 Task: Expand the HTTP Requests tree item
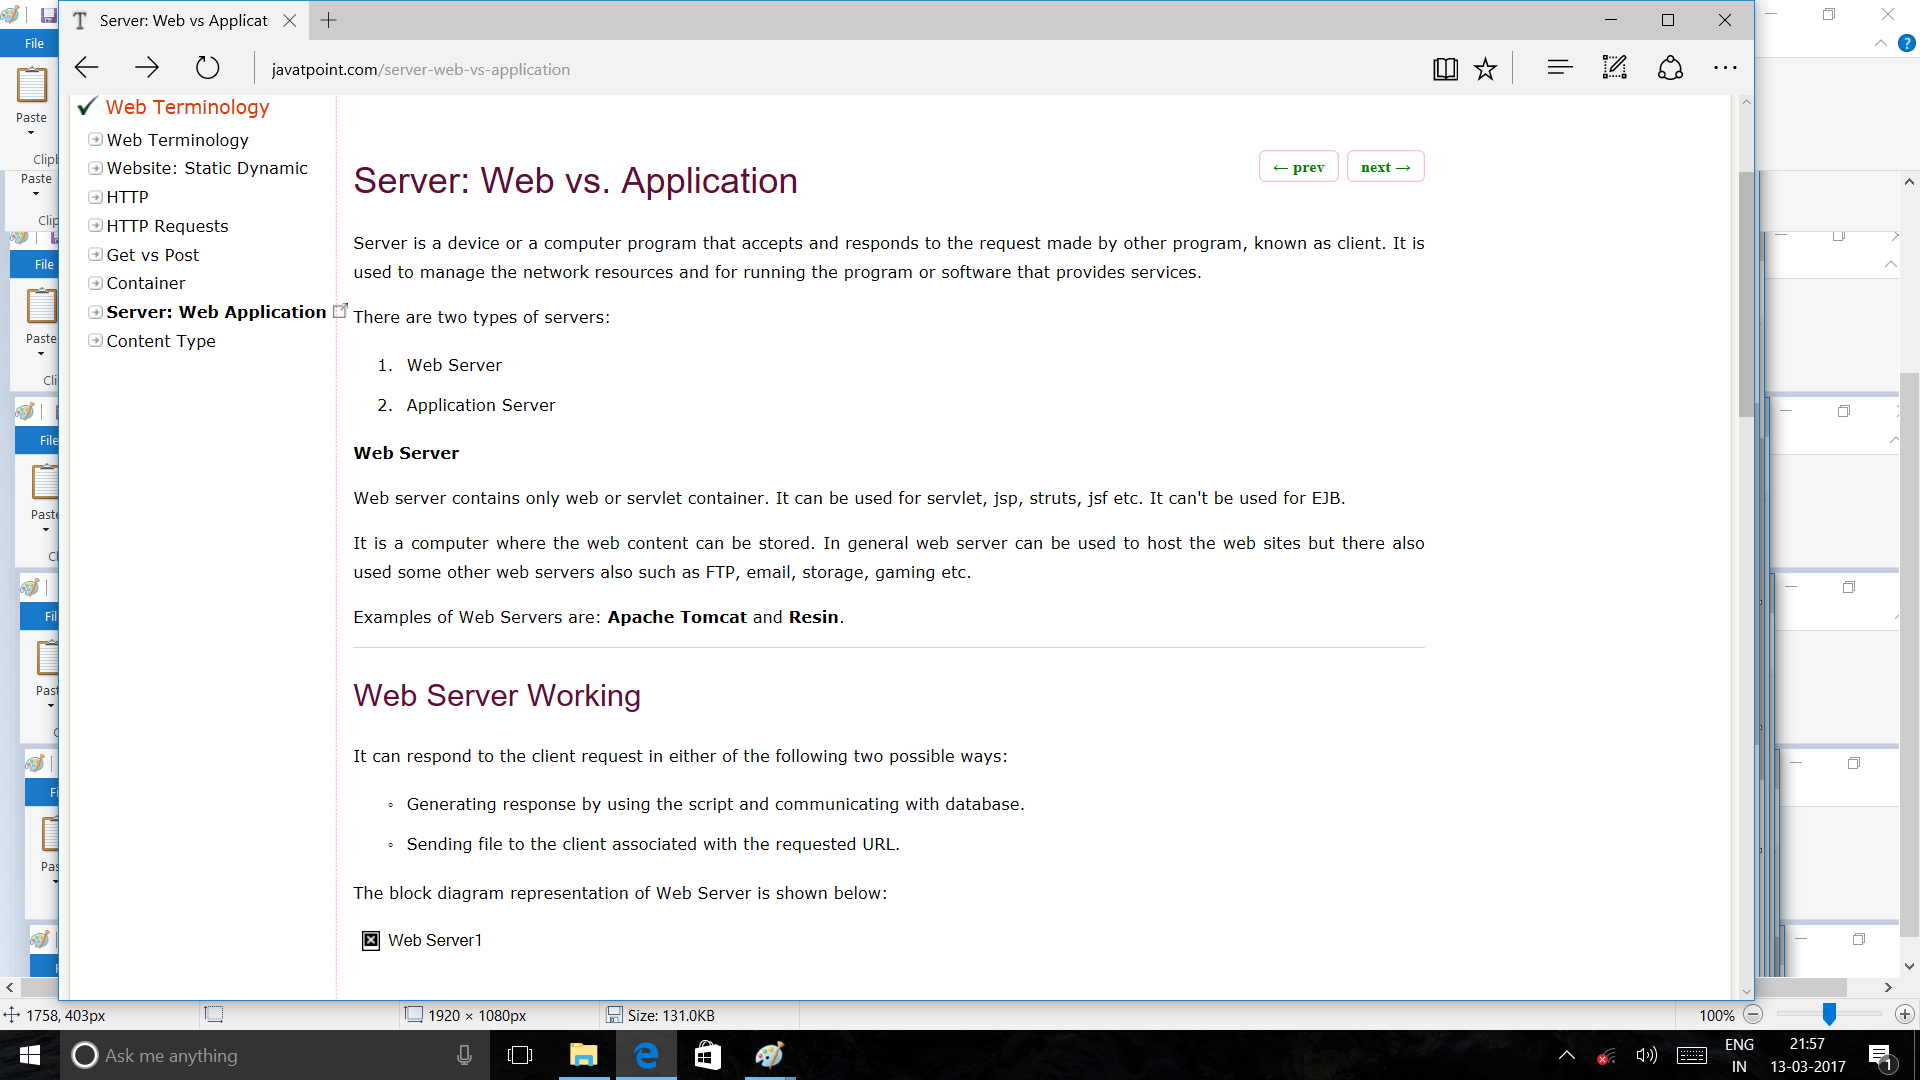pyautogui.click(x=95, y=226)
